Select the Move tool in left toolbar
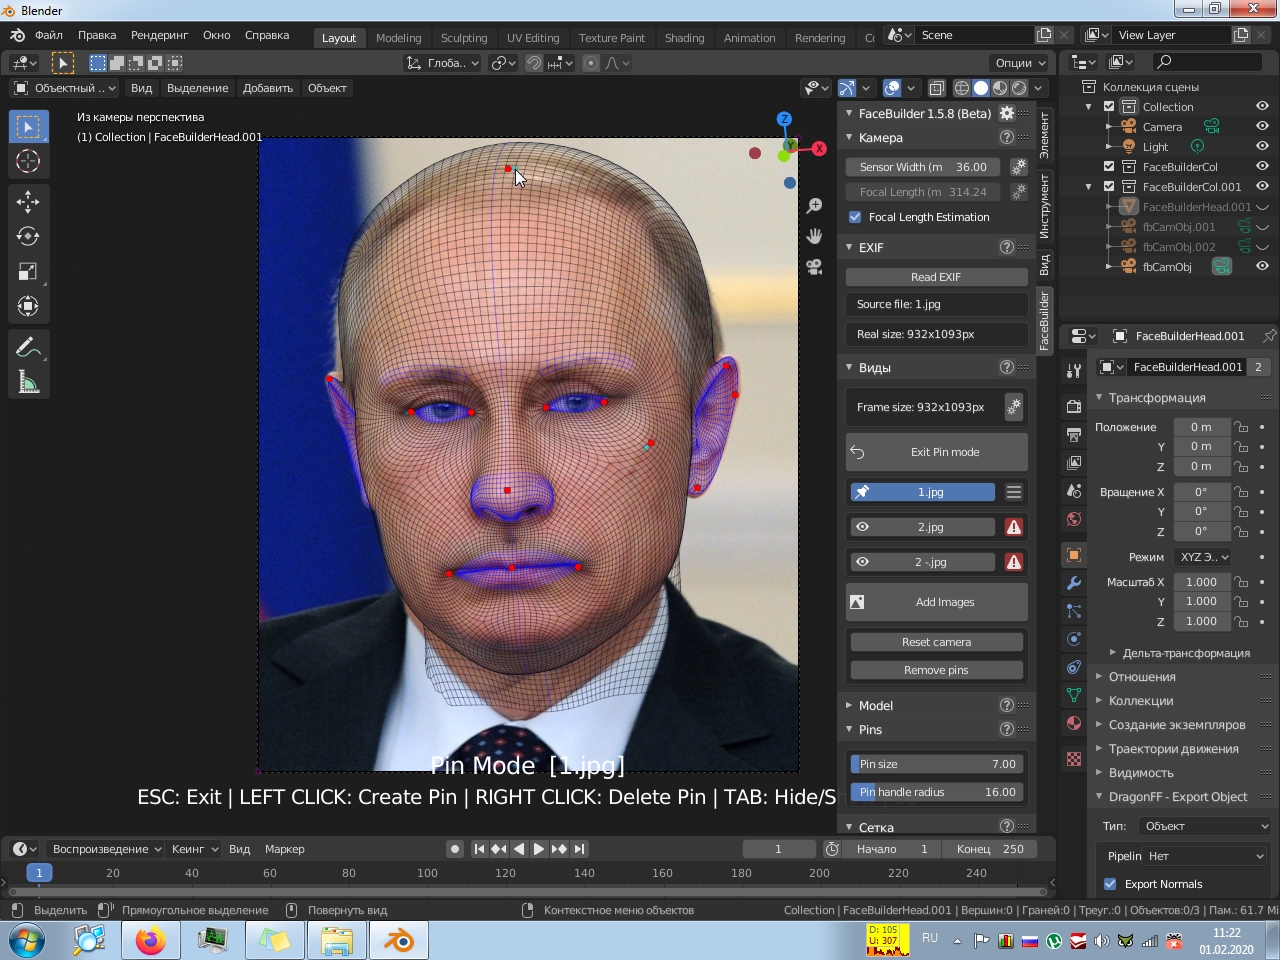Viewport: 1280px width, 960px height. click(x=28, y=202)
